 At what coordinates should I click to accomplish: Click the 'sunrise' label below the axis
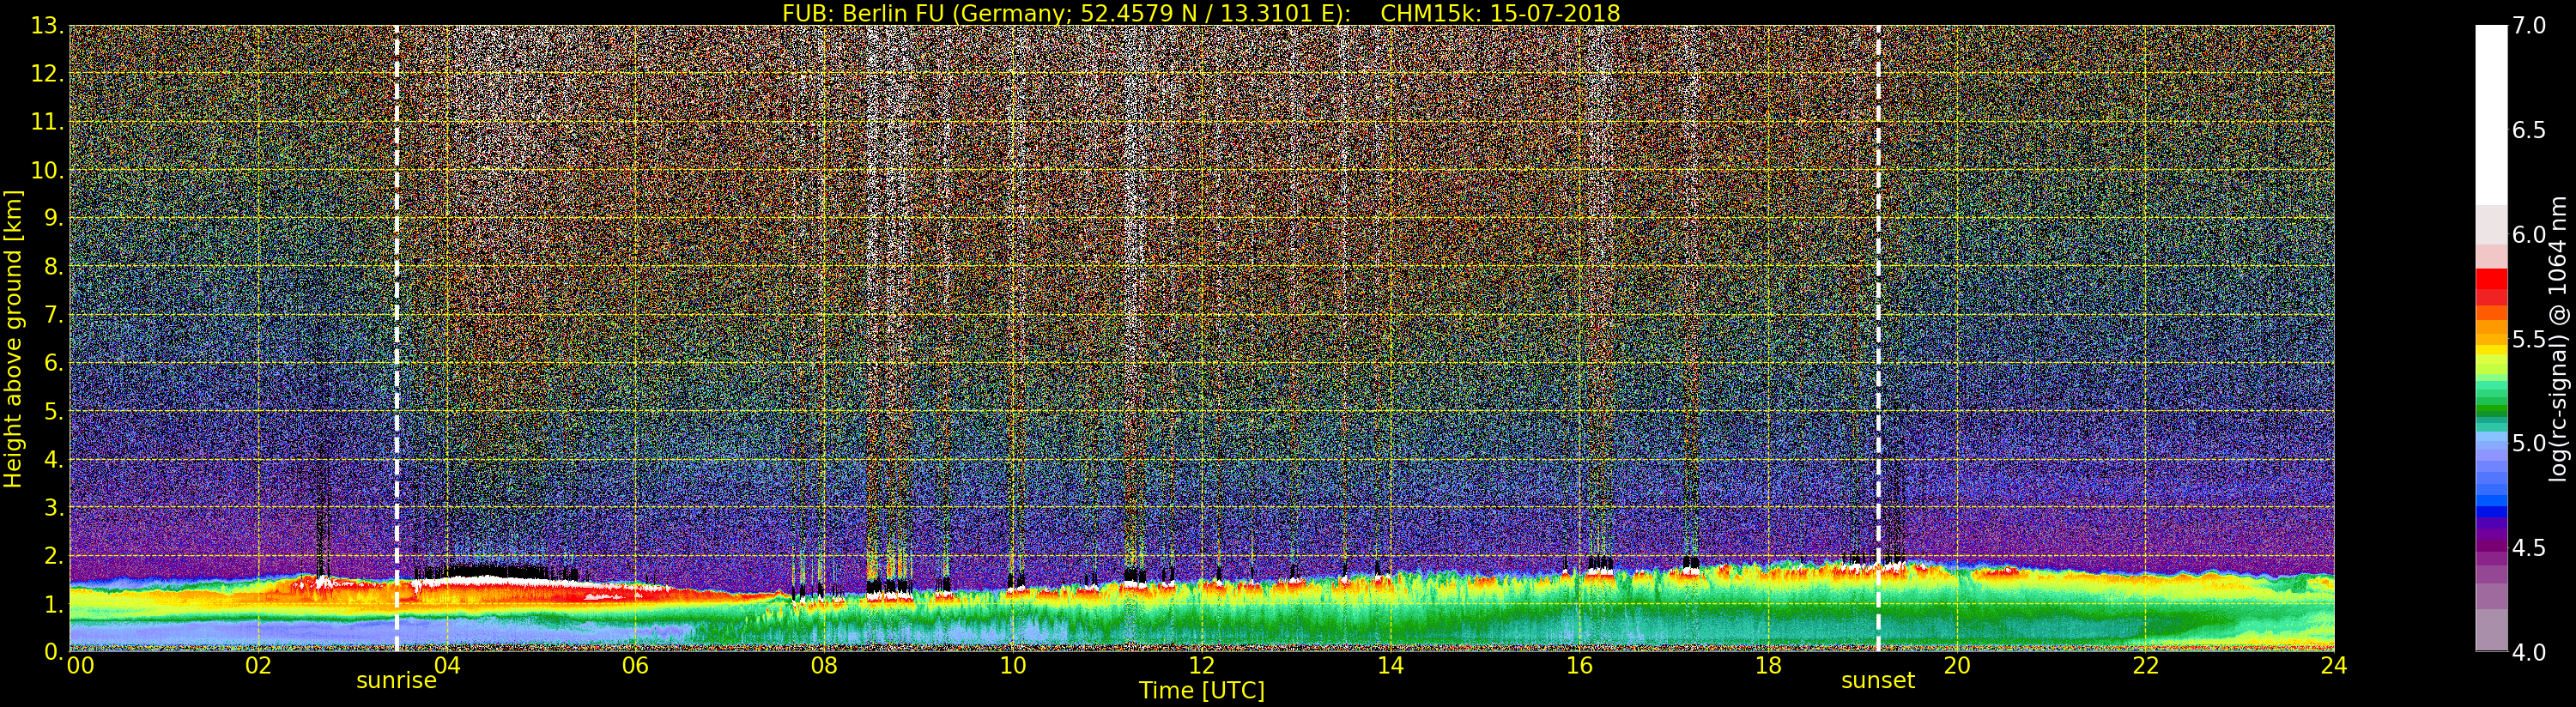pyautogui.click(x=396, y=681)
